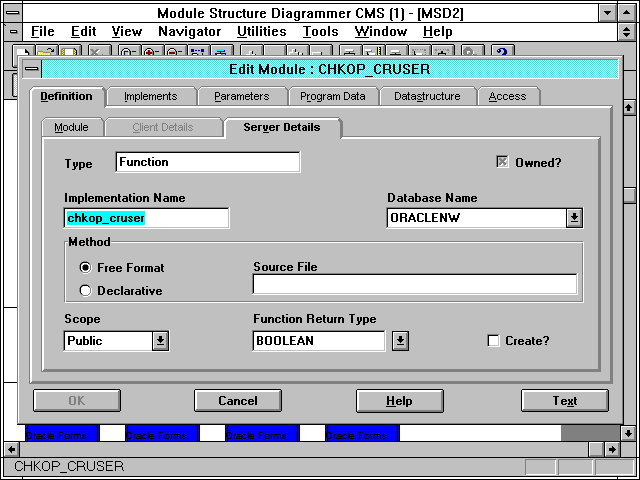
Task: Select the Free Format radio button
Action: pos(86,268)
